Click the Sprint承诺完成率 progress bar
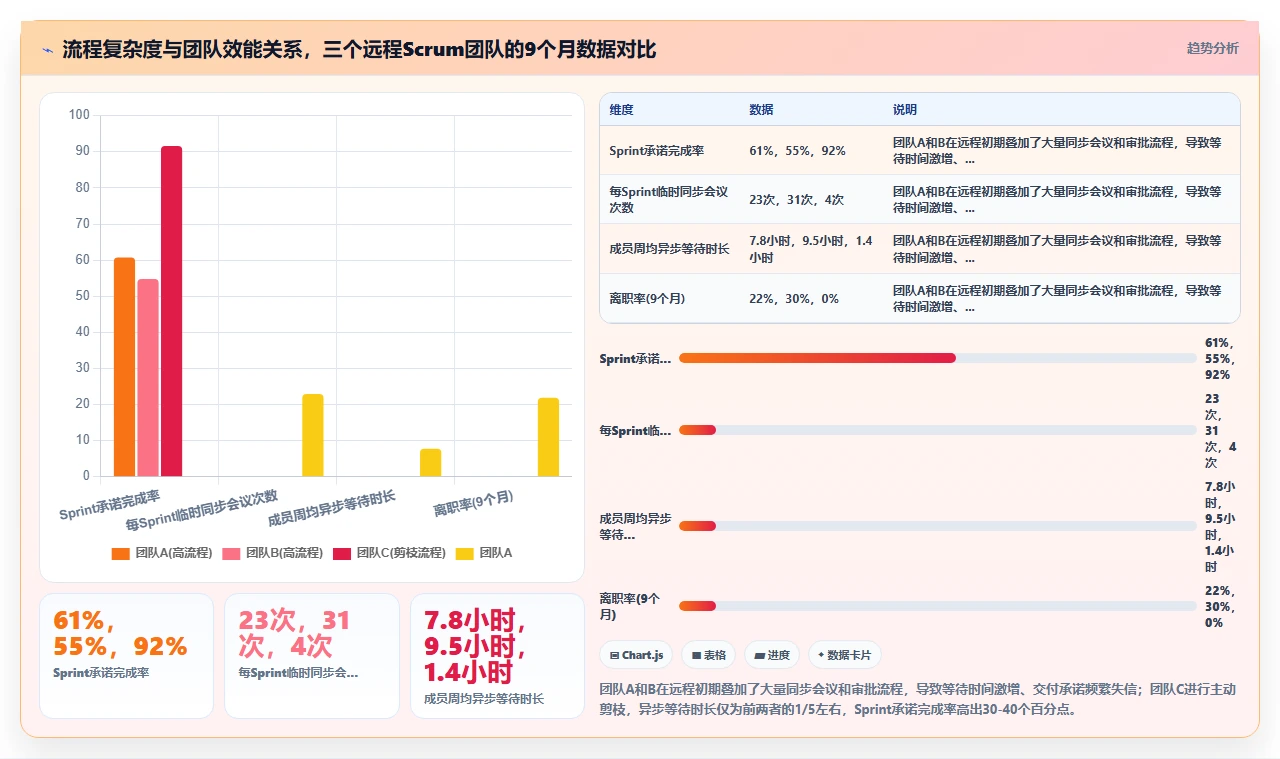 [937, 358]
